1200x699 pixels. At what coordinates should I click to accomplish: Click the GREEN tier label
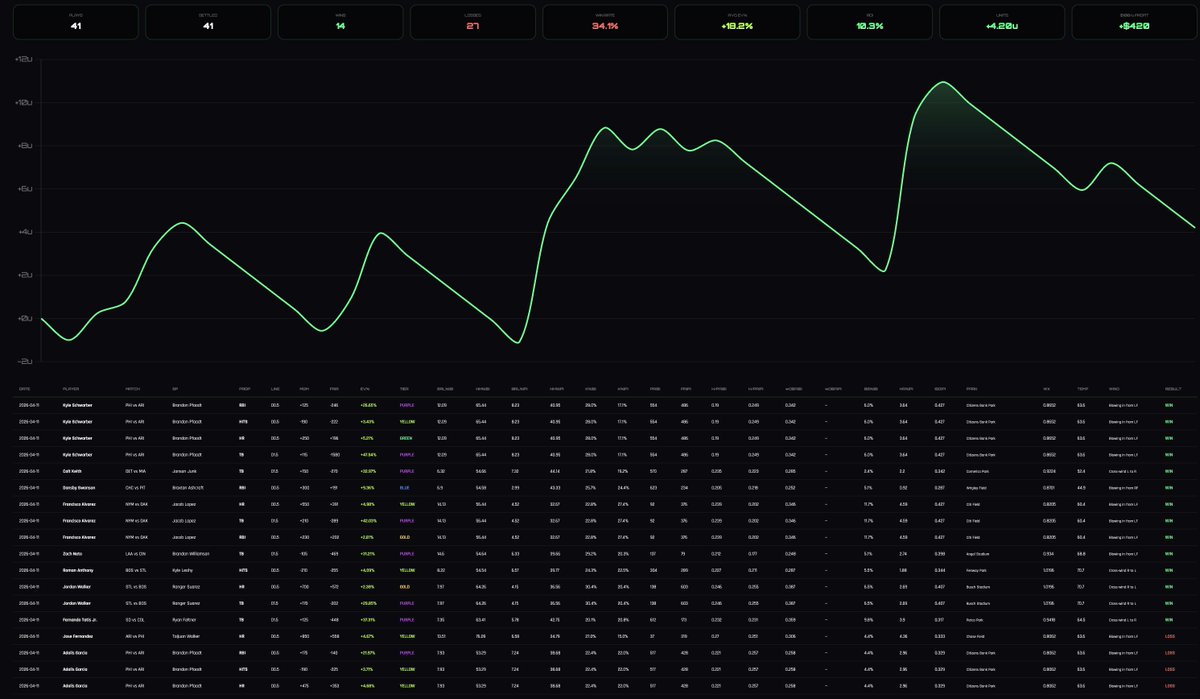tap(404, 438)
